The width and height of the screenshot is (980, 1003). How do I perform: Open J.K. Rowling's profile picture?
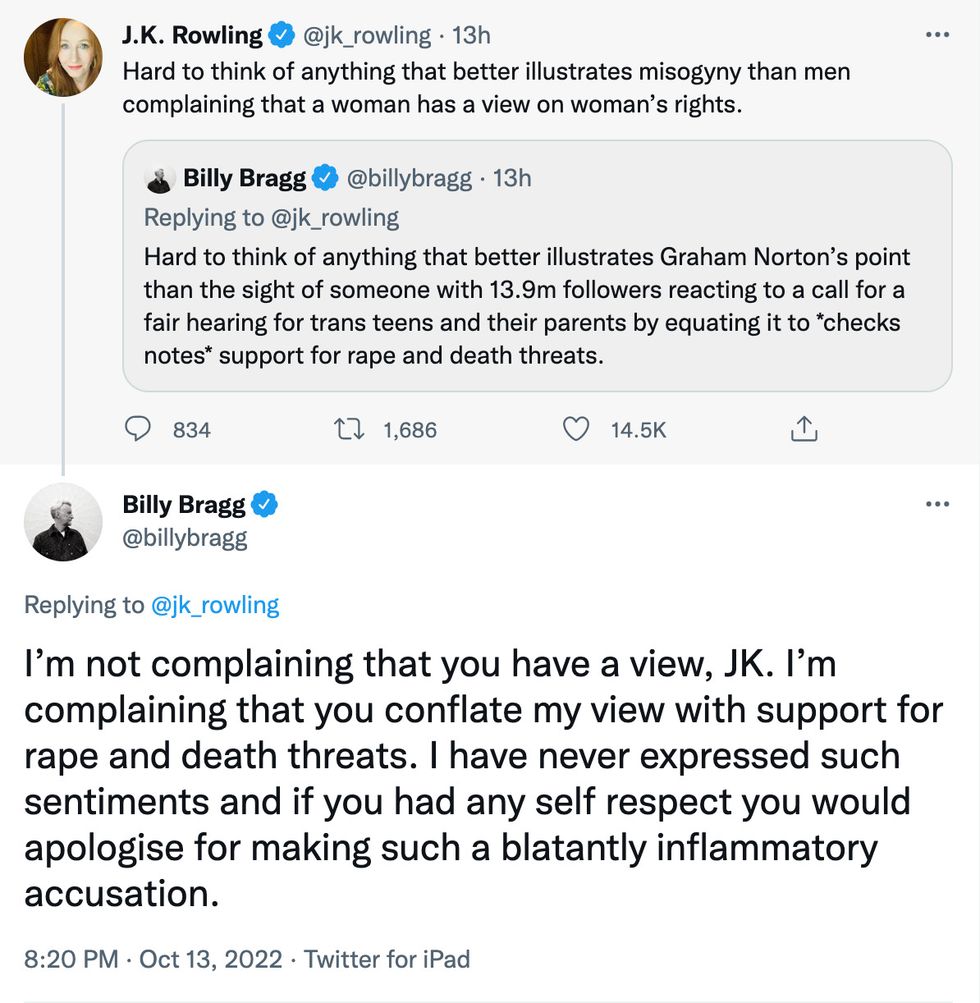coord(62,57)
